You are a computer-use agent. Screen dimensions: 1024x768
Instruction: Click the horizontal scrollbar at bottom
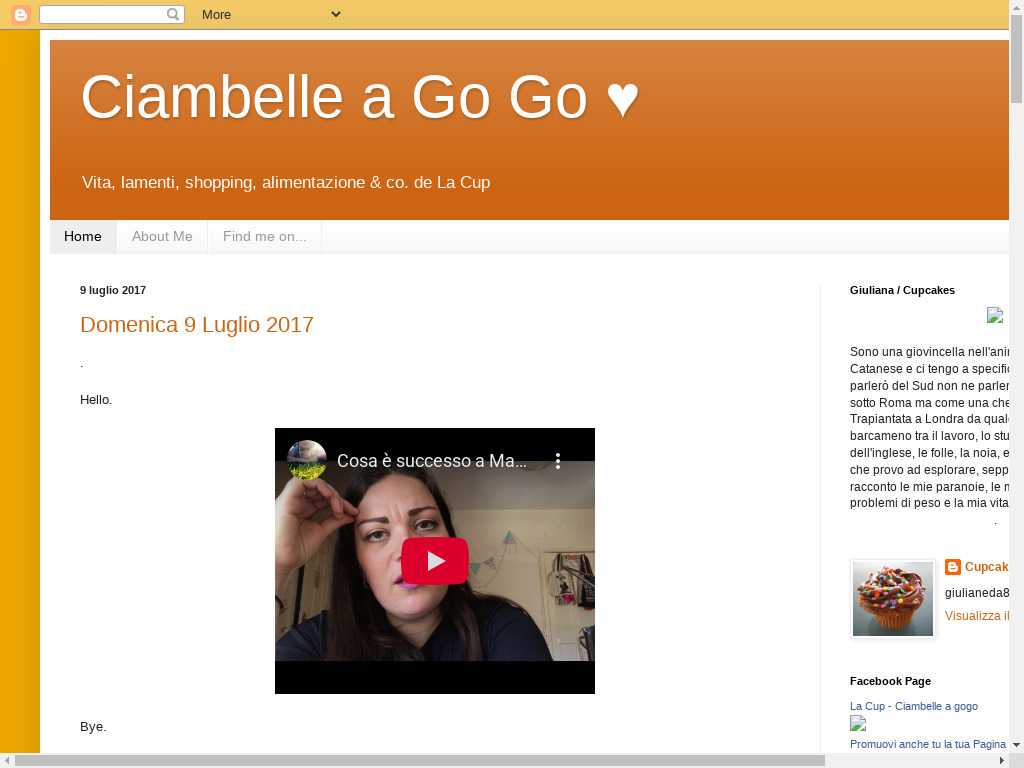420,761
